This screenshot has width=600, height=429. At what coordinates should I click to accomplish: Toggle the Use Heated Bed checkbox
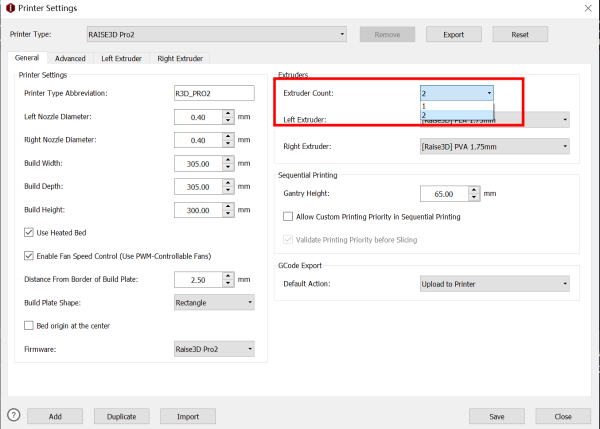pyautogui.click(x=28, y=232)
